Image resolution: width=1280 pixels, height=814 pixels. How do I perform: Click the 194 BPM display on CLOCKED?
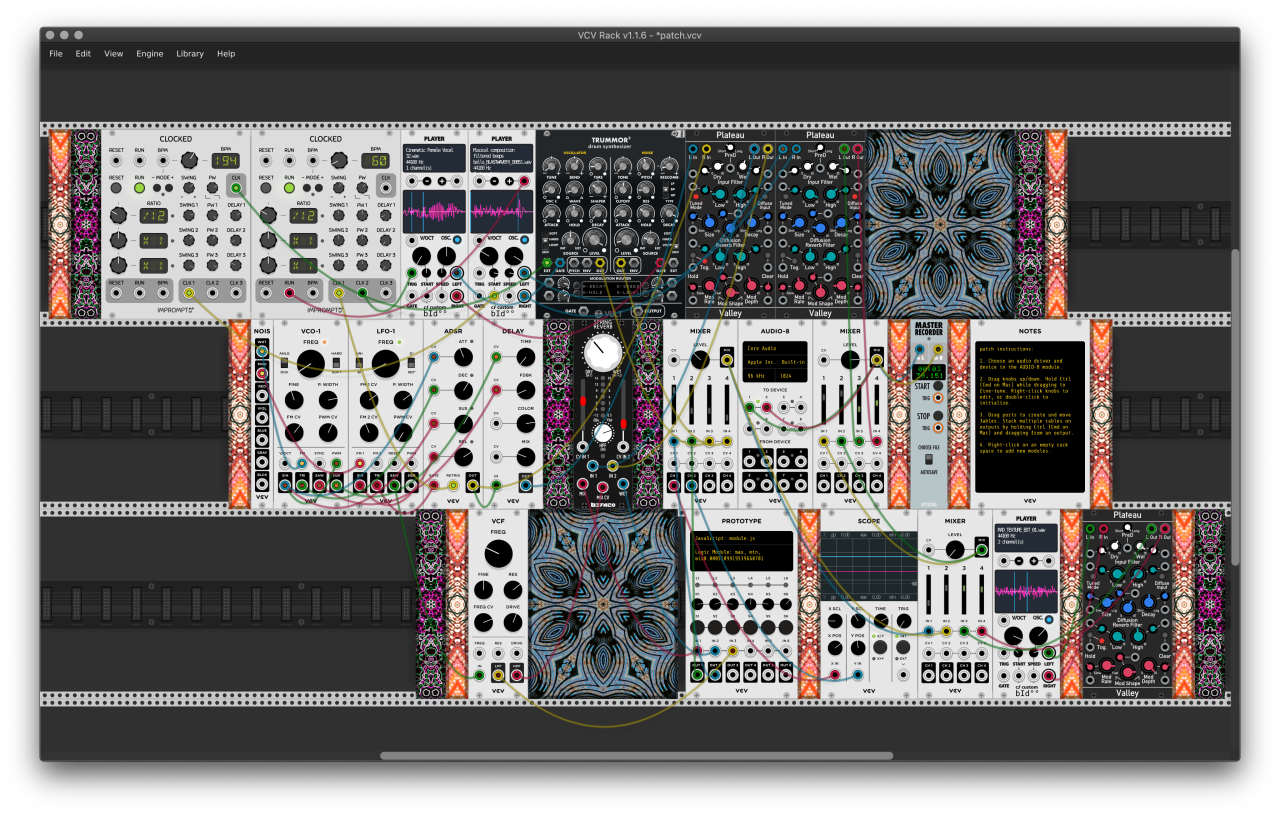(x=226, y=161)
